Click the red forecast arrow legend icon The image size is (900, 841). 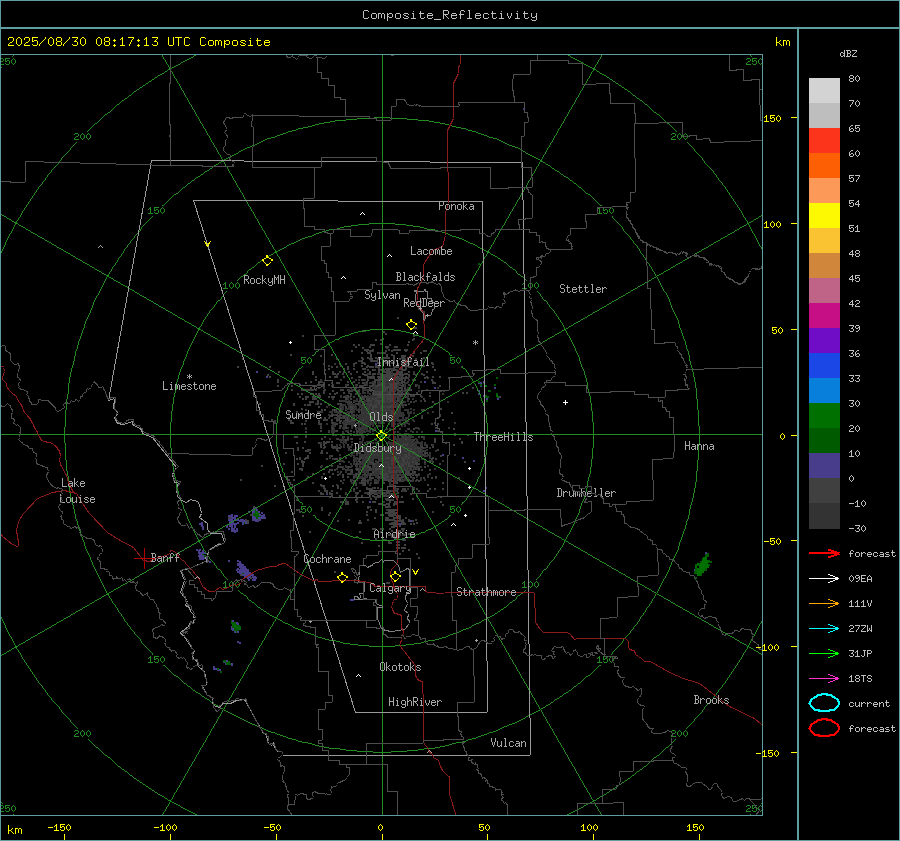(x=824, y=553)
